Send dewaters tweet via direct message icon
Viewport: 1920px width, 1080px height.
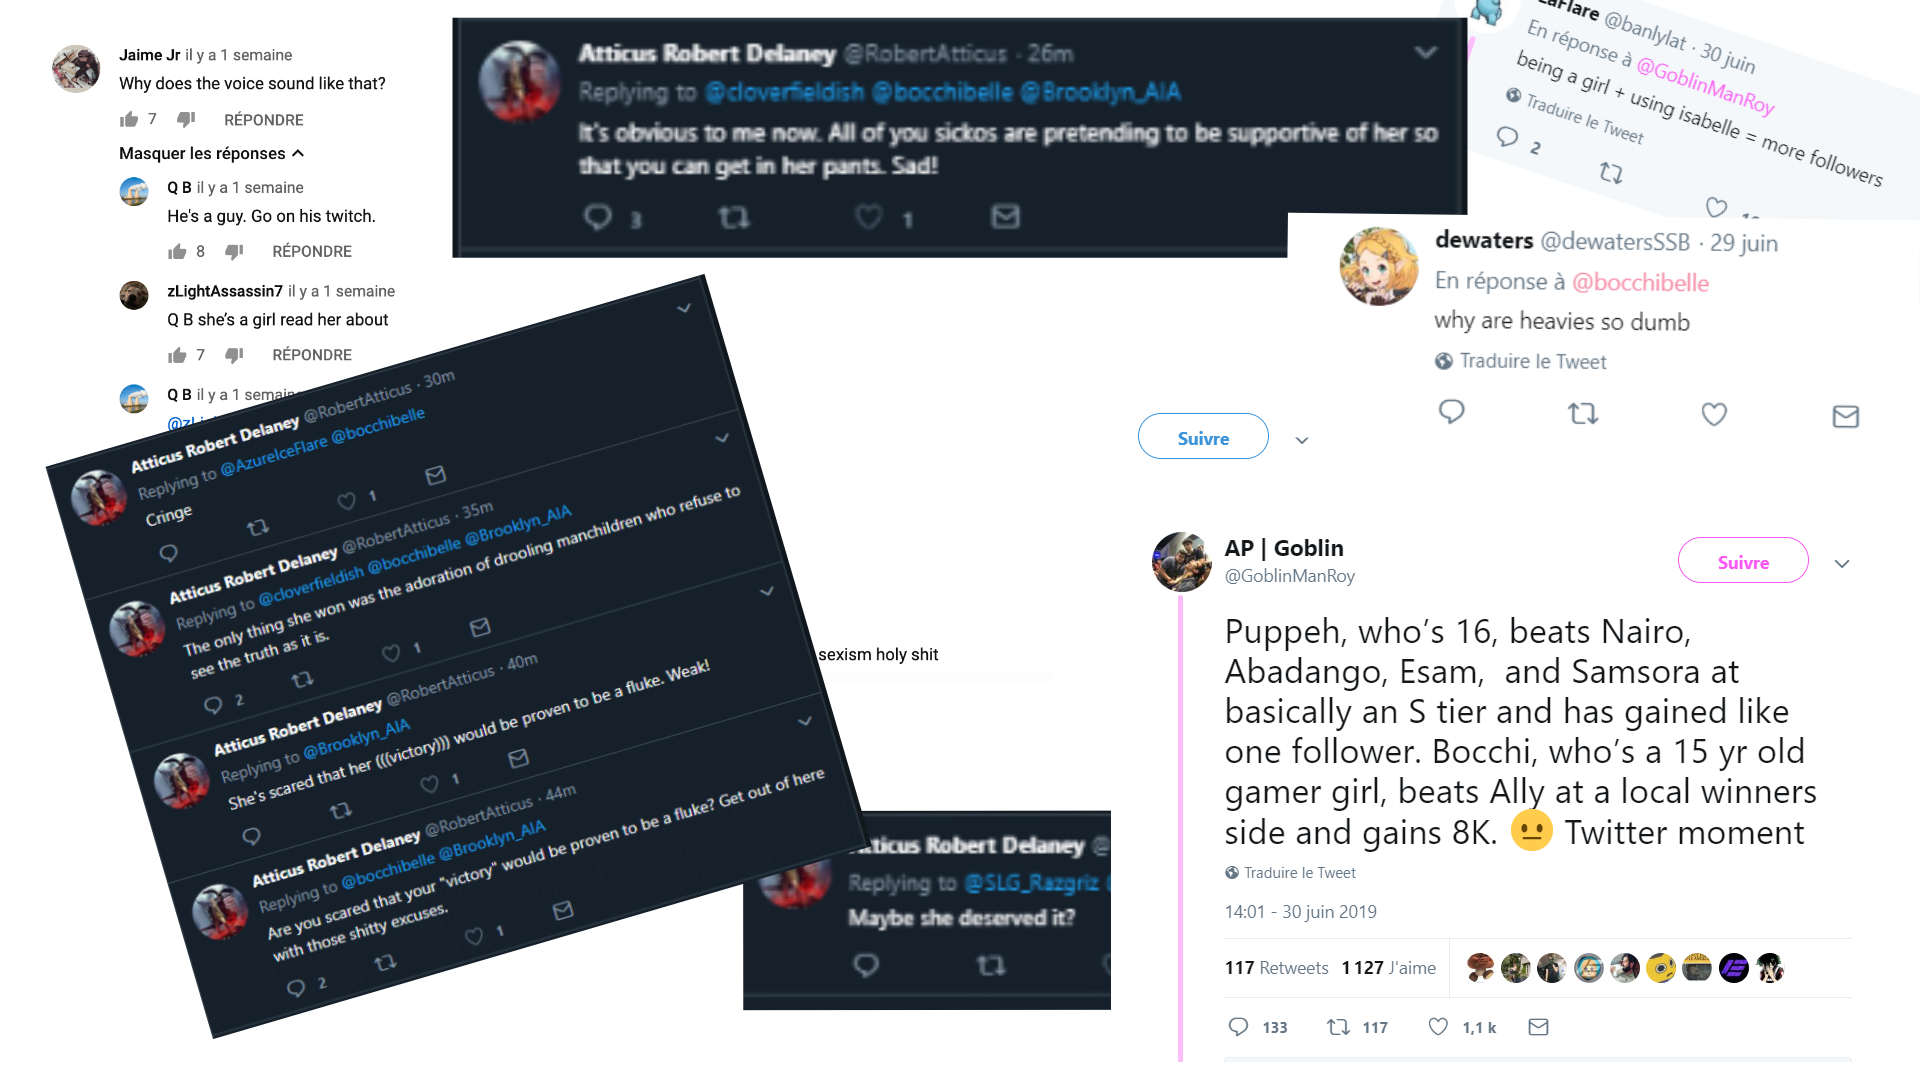click(x=1845, y=416)
